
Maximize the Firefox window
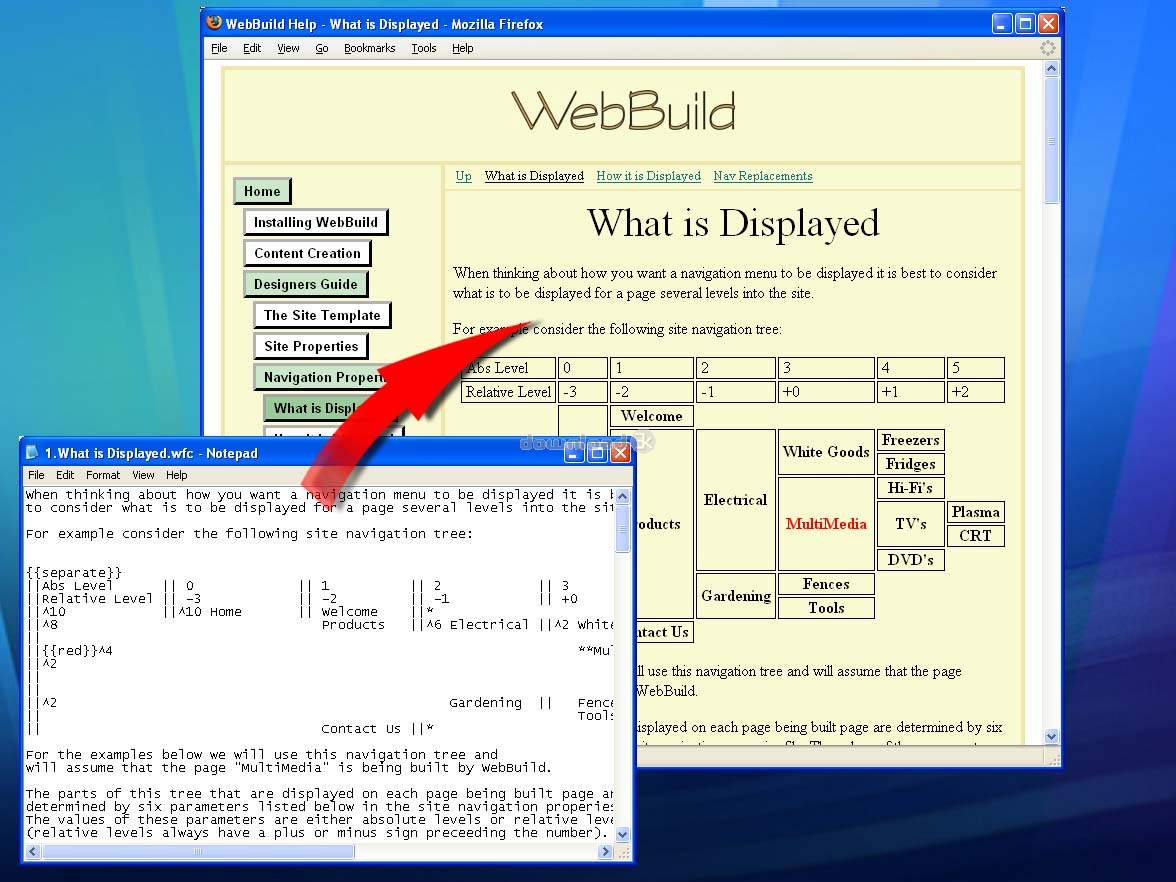[x=1025, y=23]
